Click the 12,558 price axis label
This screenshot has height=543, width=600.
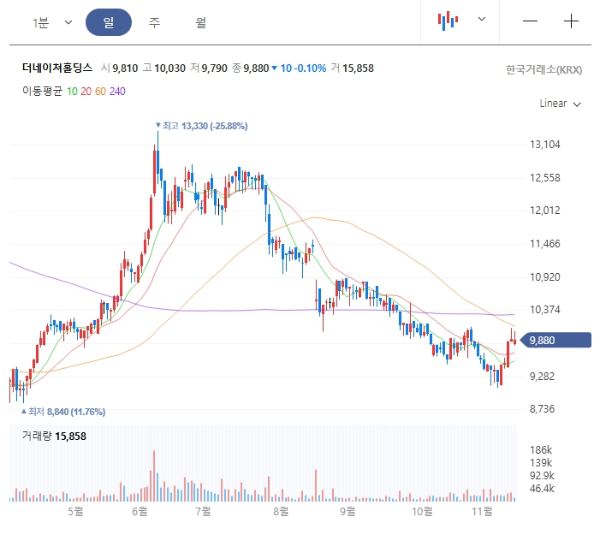coord(545,178)
